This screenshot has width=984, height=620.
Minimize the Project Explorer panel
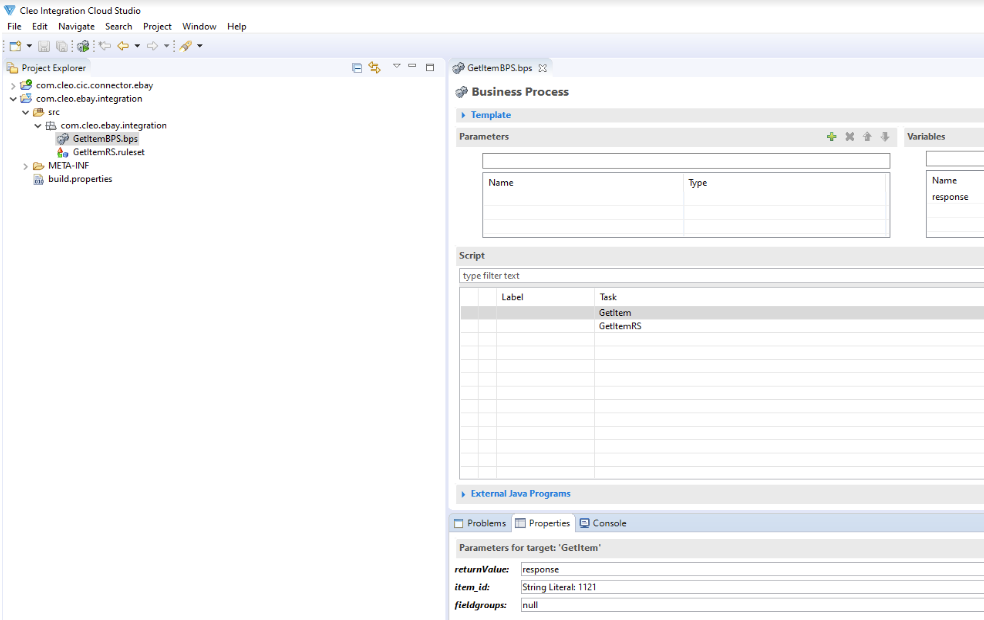[412, 66]
